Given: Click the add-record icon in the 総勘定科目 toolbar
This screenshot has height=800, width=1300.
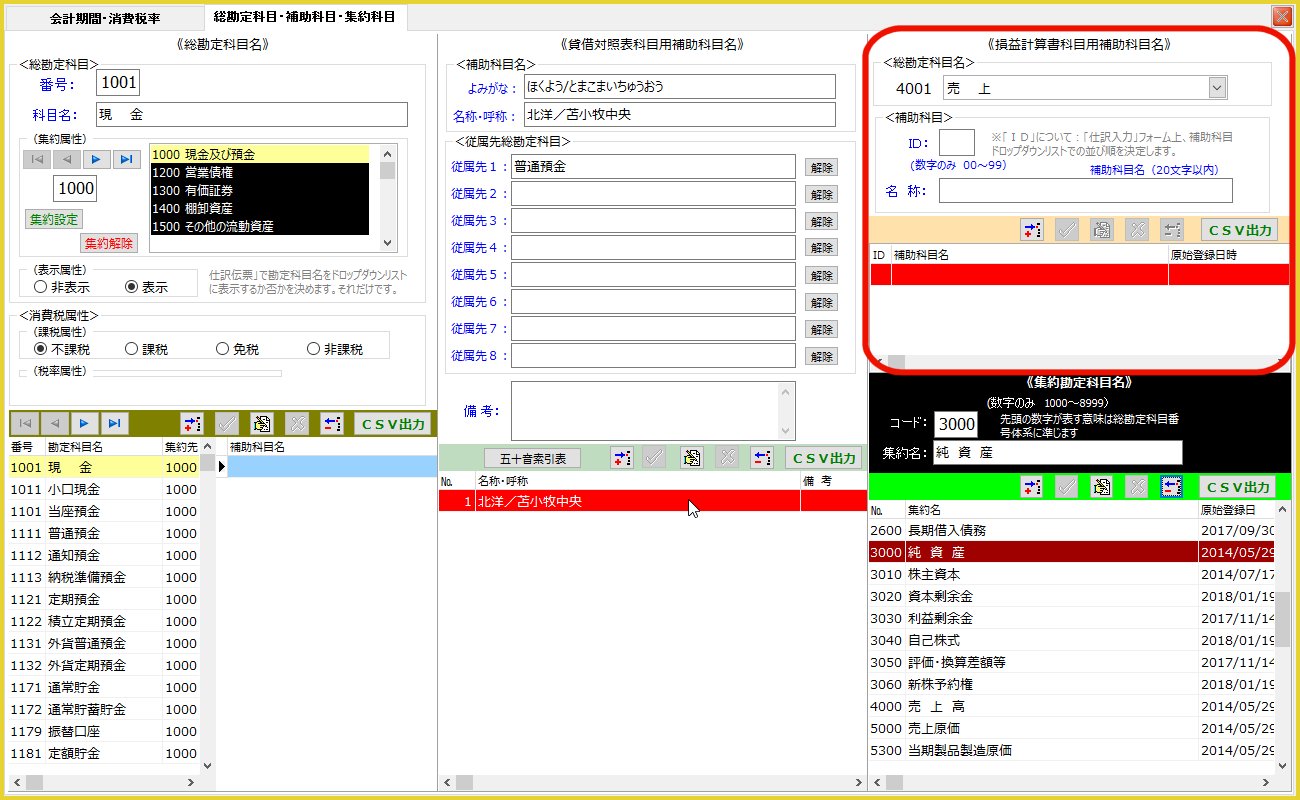Looking at the screenshot, I should 191,423.
